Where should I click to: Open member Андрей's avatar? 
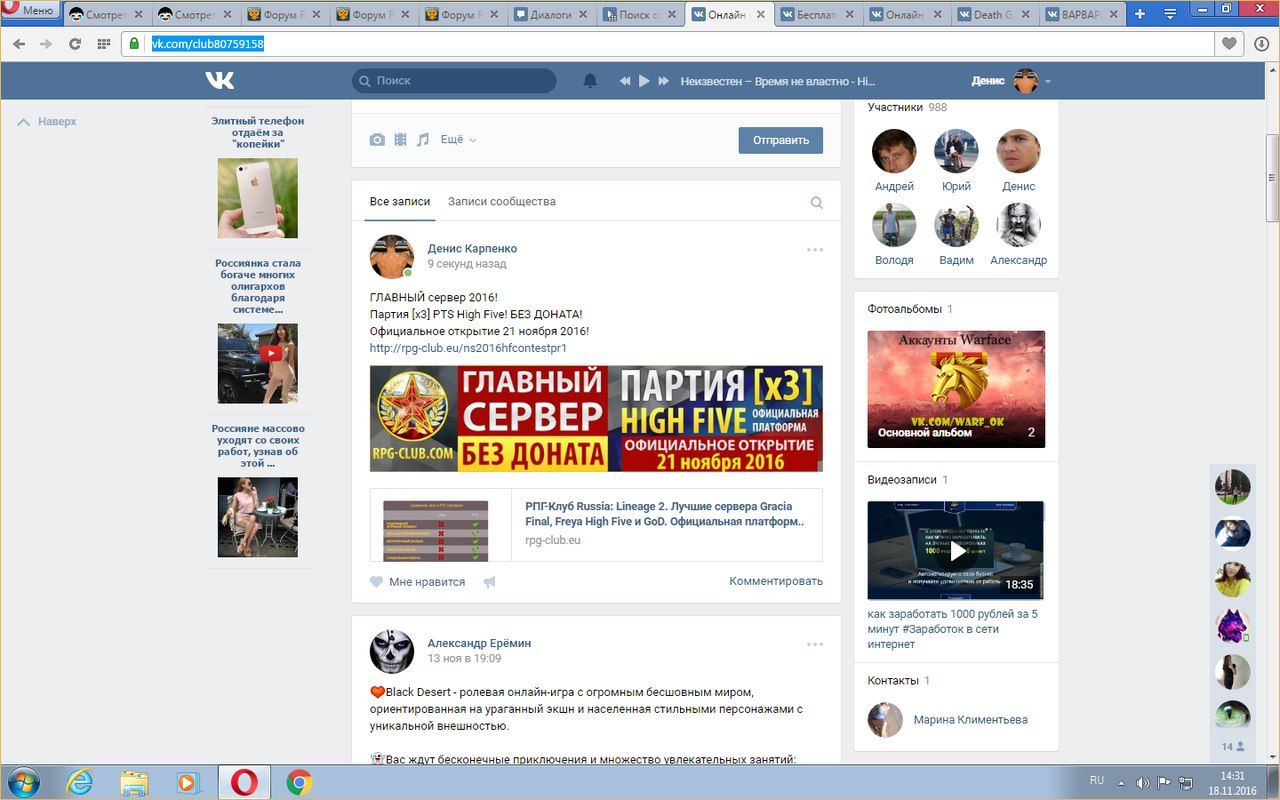pyautogui.click(x=894, y=151)
